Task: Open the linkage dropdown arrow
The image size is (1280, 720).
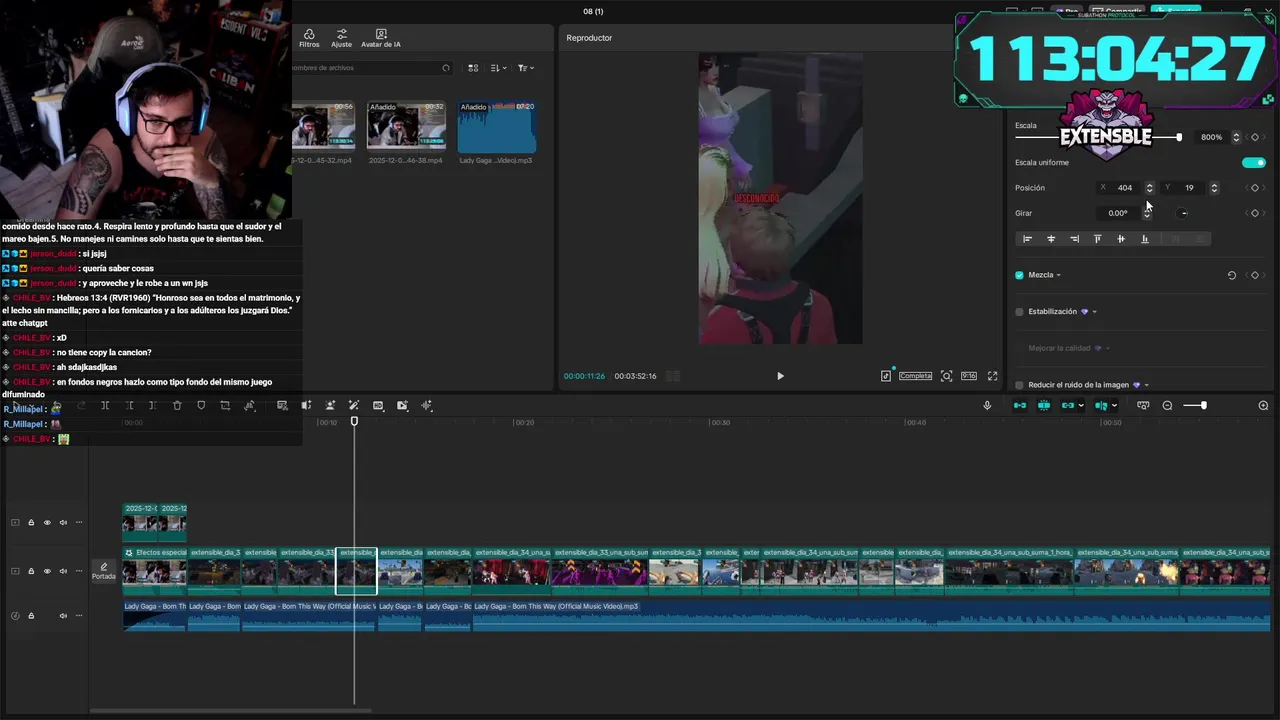Action: click(x=1082, y=405)
